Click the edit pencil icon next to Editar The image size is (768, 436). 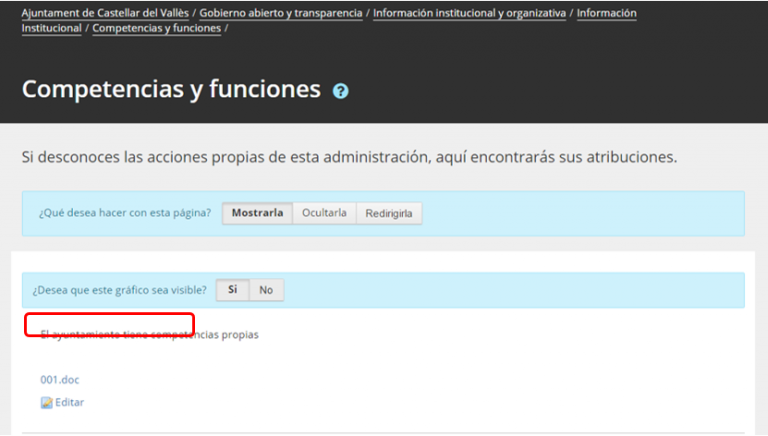point(46,403)
